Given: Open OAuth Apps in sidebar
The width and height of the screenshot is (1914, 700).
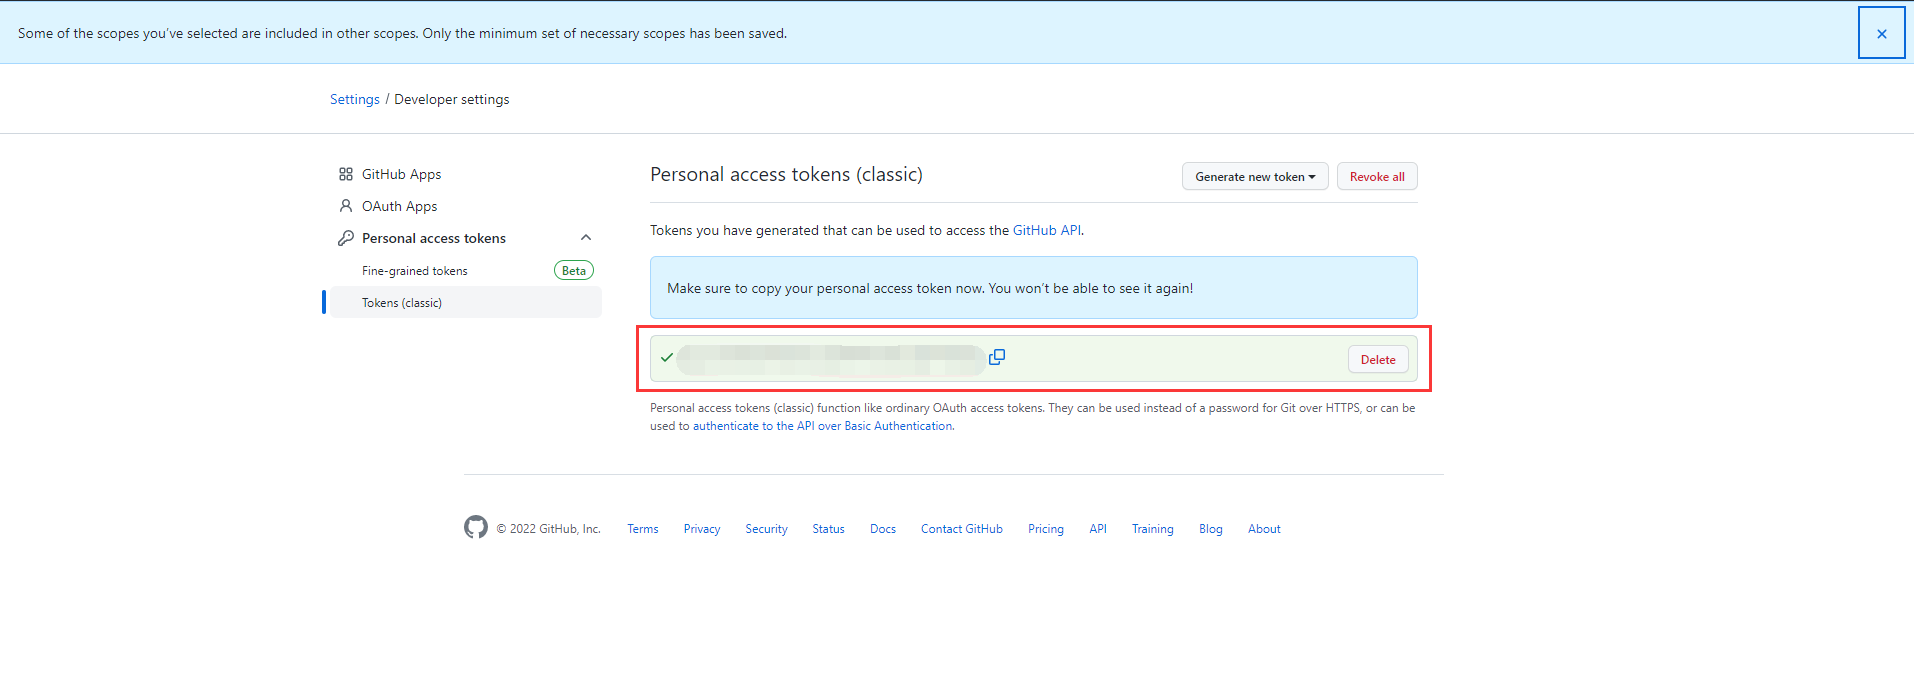Looking at the screenshot, I should [399, 206].
